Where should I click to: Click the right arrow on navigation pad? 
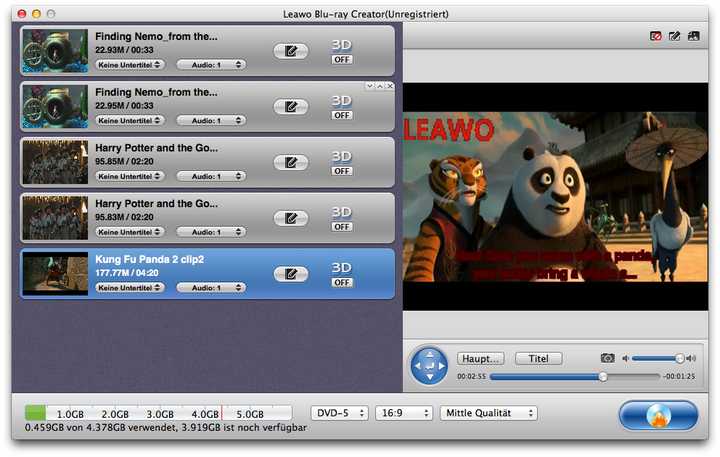click(x=441, y=366)
